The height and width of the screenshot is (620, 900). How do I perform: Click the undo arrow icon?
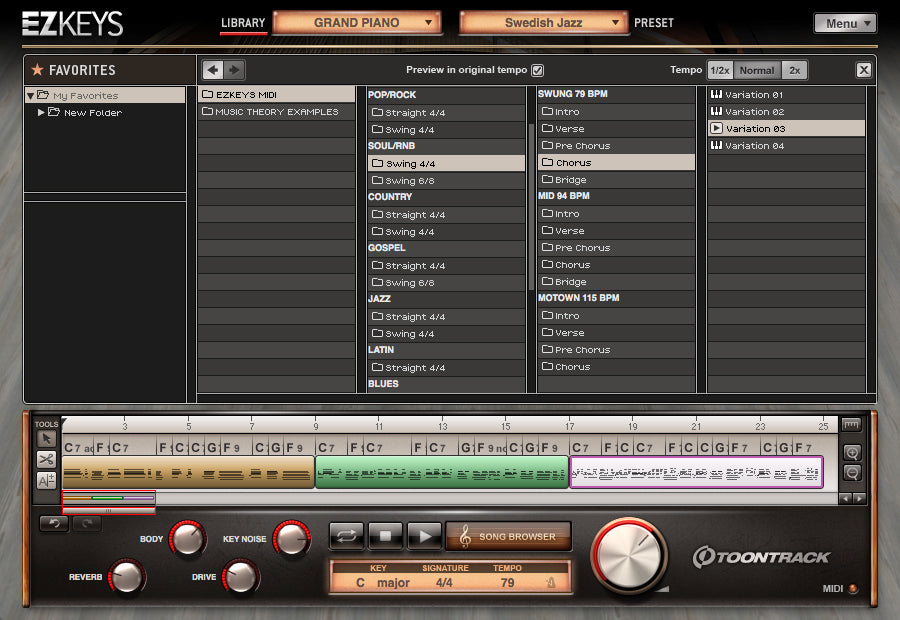click(55, 523)
